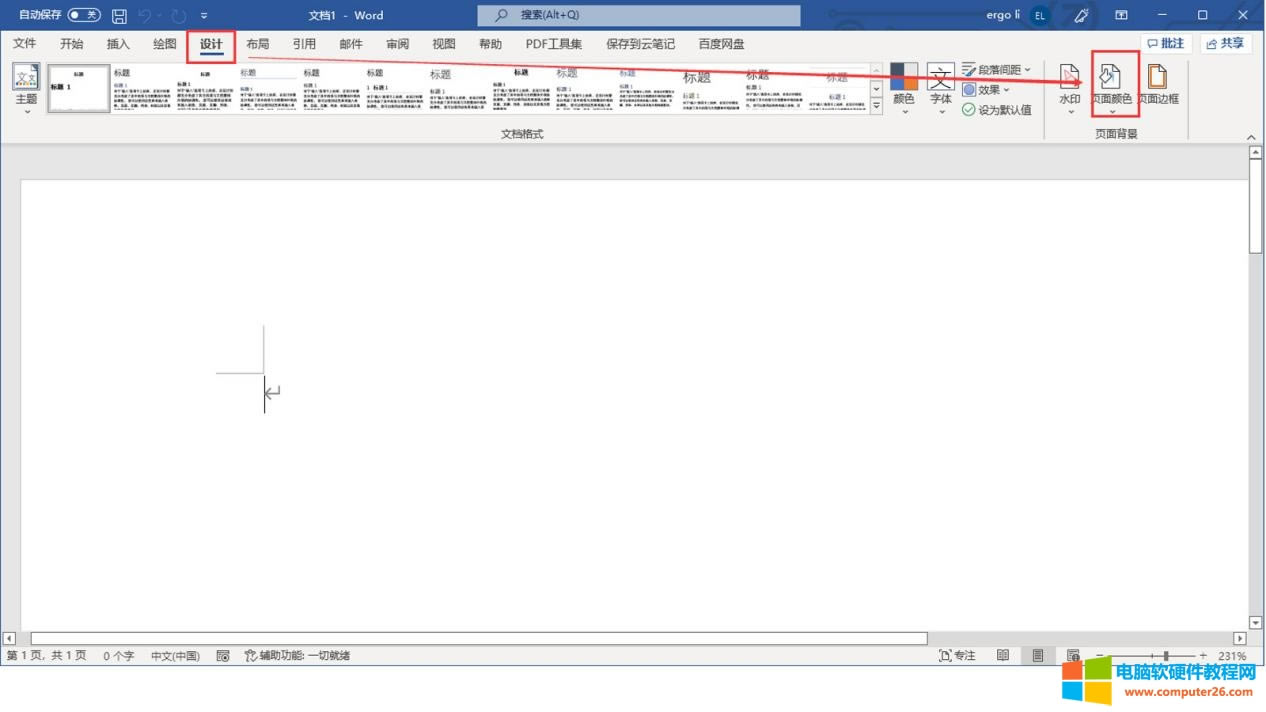
Task: Open Page Borders (页面边框)
Action: click(x=1157, y=86)
